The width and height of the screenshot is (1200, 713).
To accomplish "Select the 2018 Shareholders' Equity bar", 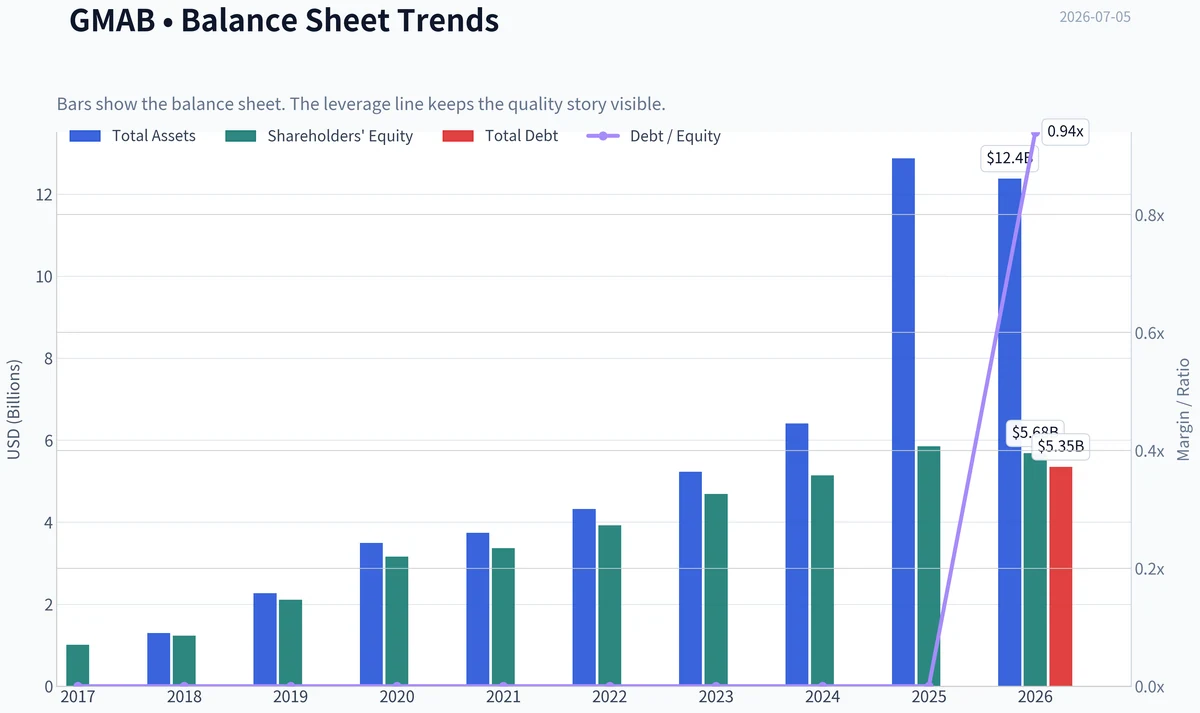I will click(184, 661).
